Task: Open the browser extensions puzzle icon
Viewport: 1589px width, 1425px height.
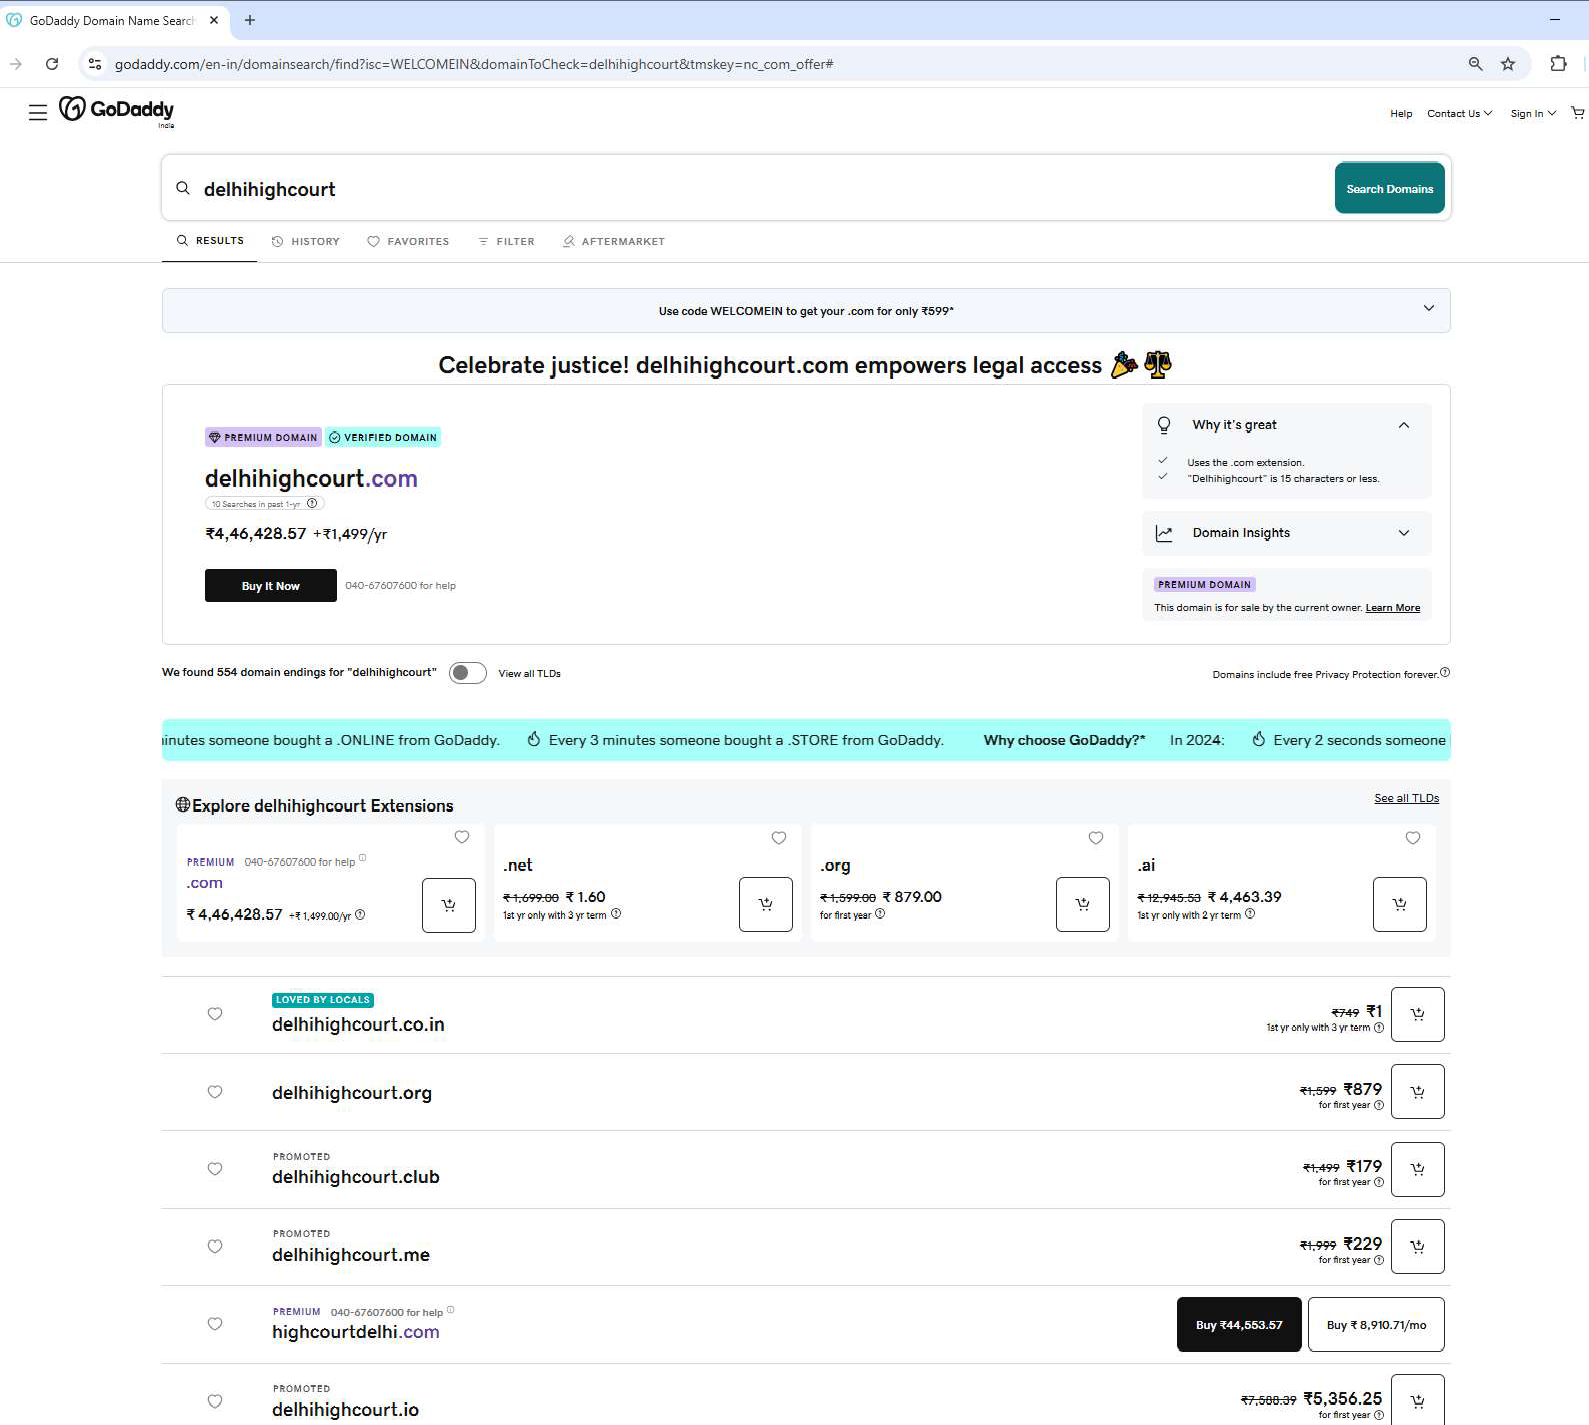Action: pos(1558,64)
